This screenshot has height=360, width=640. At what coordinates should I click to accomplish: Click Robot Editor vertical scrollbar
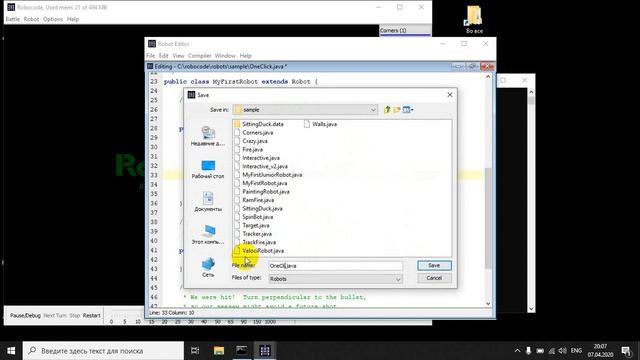(x=488, y=190)
